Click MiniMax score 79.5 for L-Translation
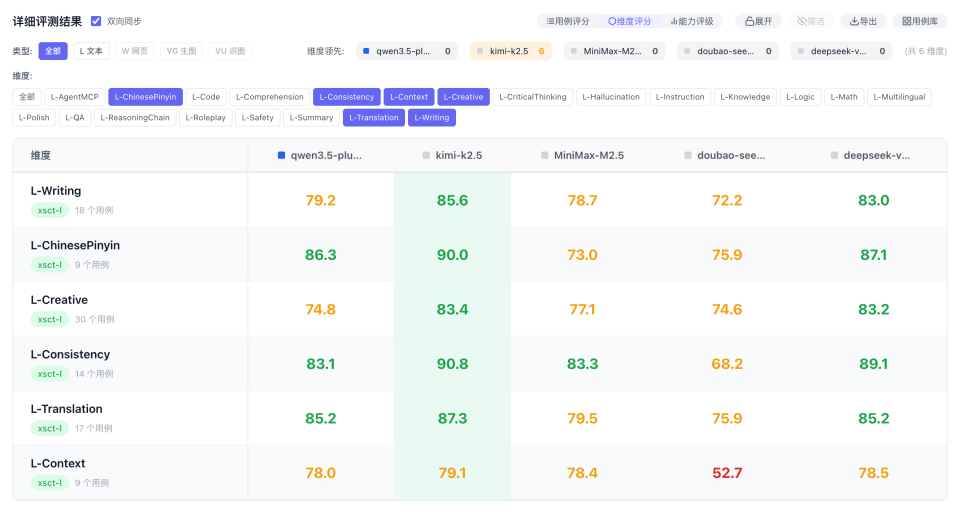Screen dimensions: 960x511 (582, 418)
